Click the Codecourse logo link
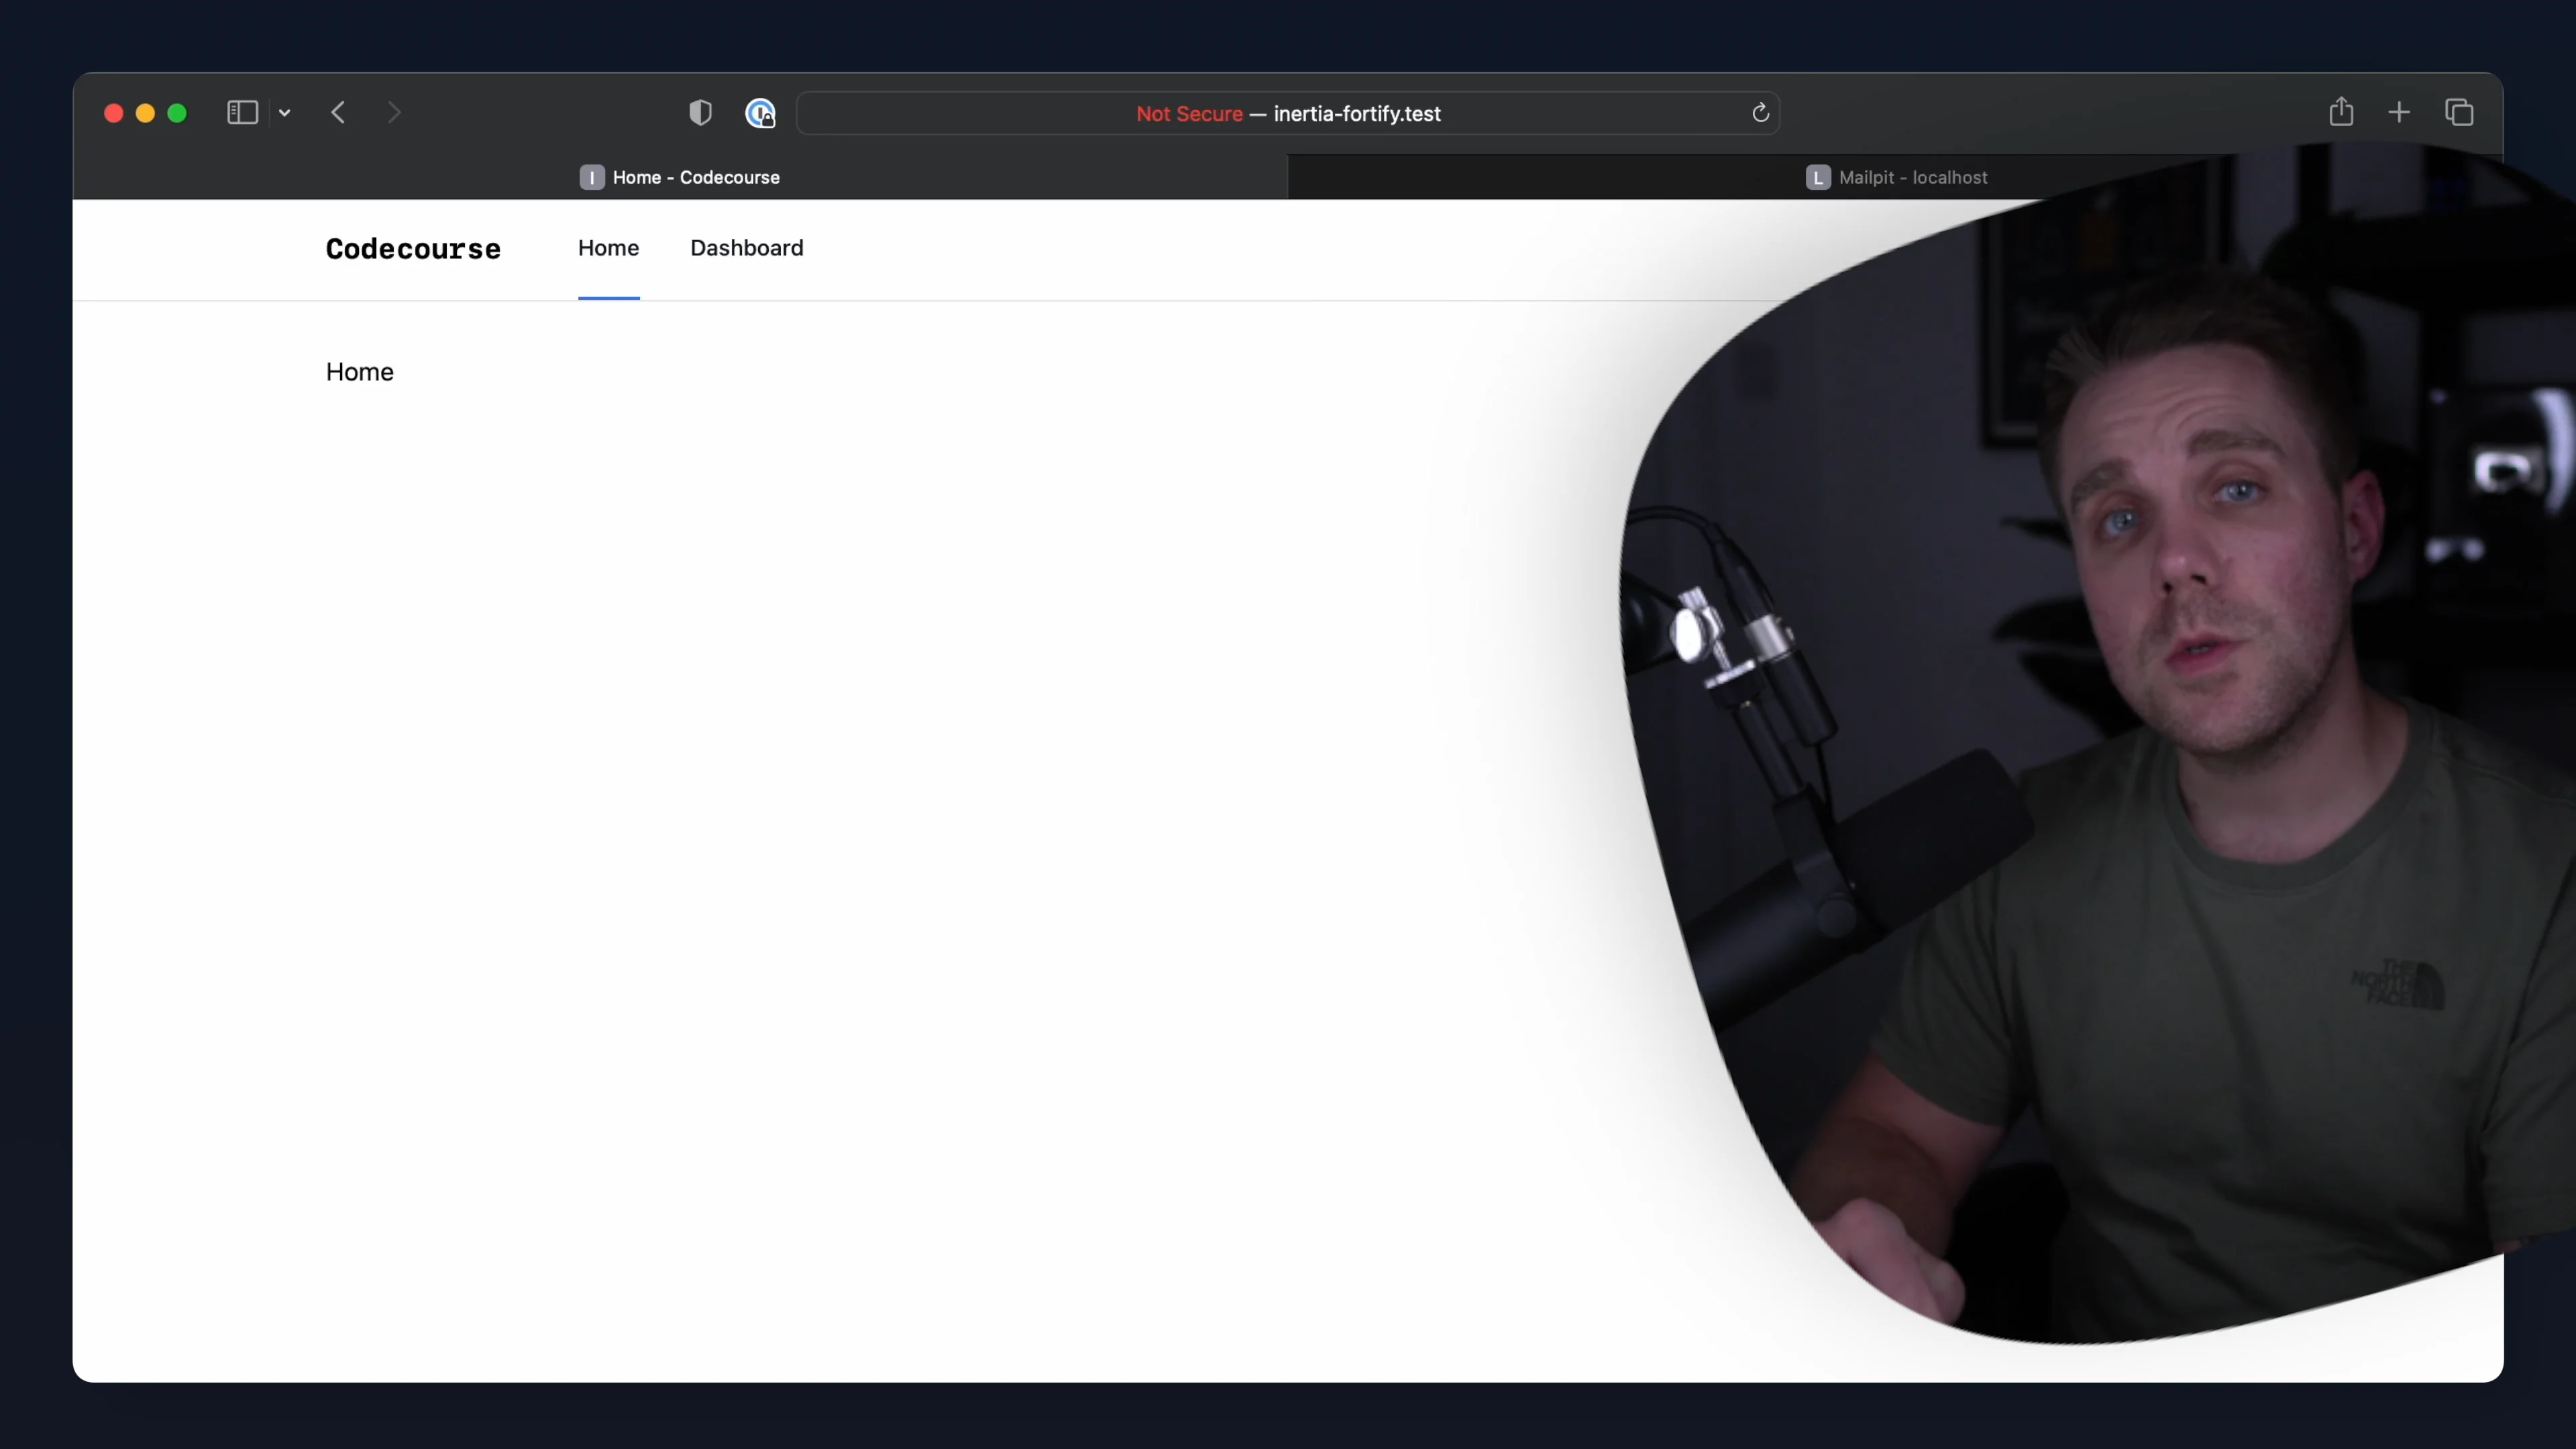 click(413, 249)
